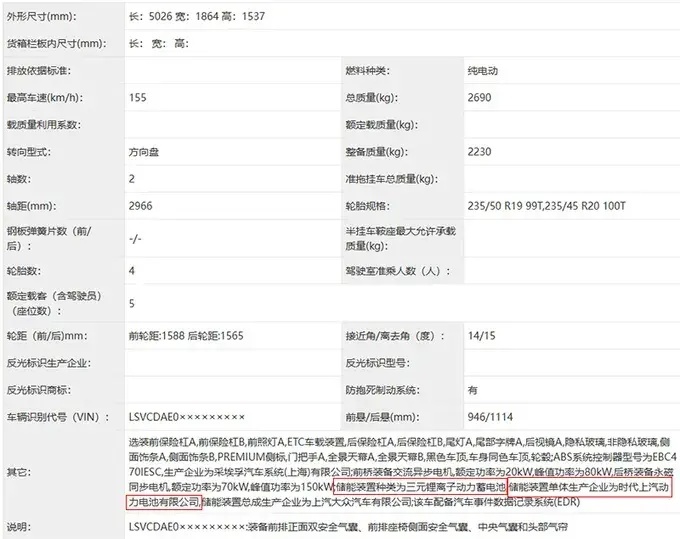The image size is (680, 539).
Task: Select the 车辆识别代号（VIN）label
Action: (x=57, y=417)
